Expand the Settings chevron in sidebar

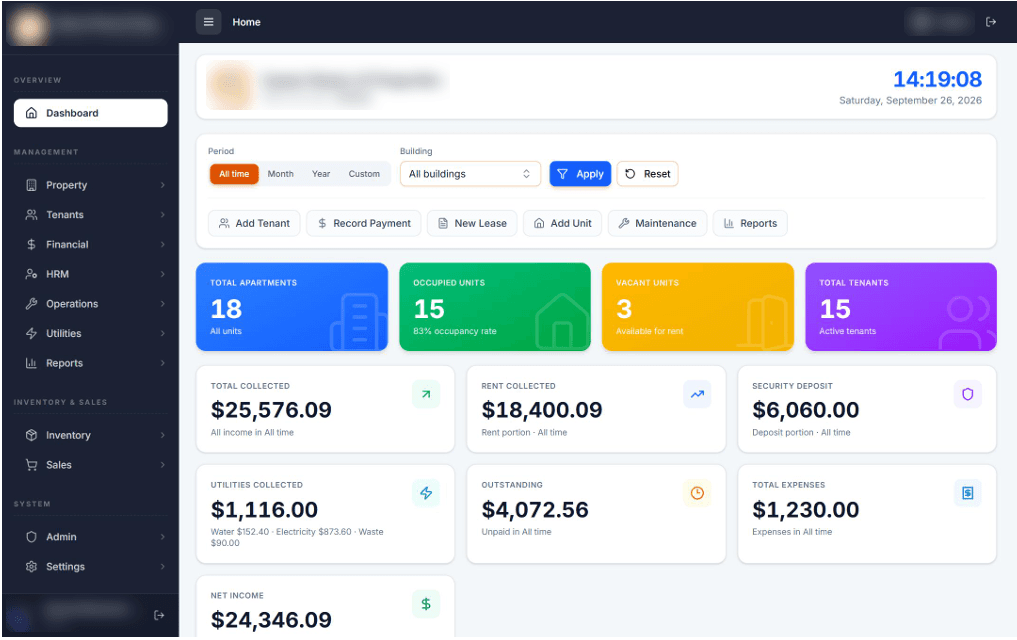162,567
